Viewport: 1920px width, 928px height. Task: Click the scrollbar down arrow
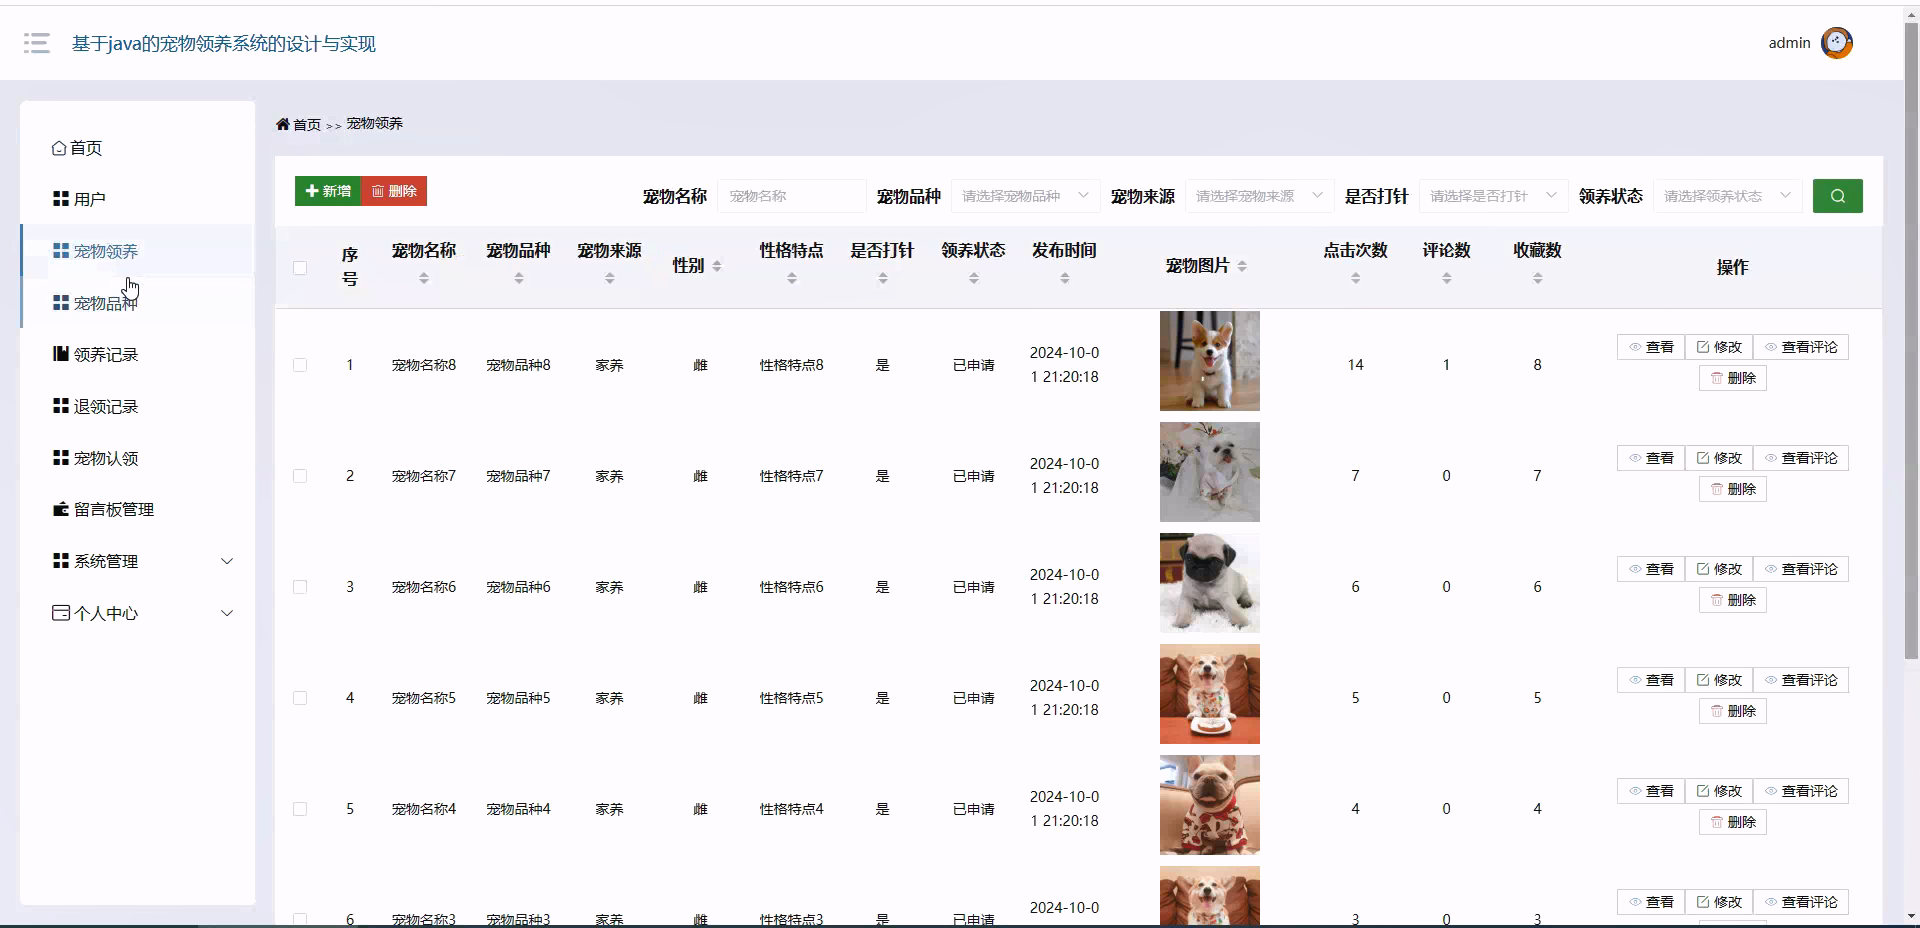[x=1911, y=916]
